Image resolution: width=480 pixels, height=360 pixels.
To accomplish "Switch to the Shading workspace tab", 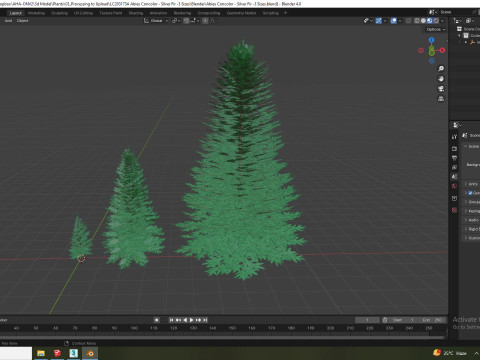I will coord(136,13).
